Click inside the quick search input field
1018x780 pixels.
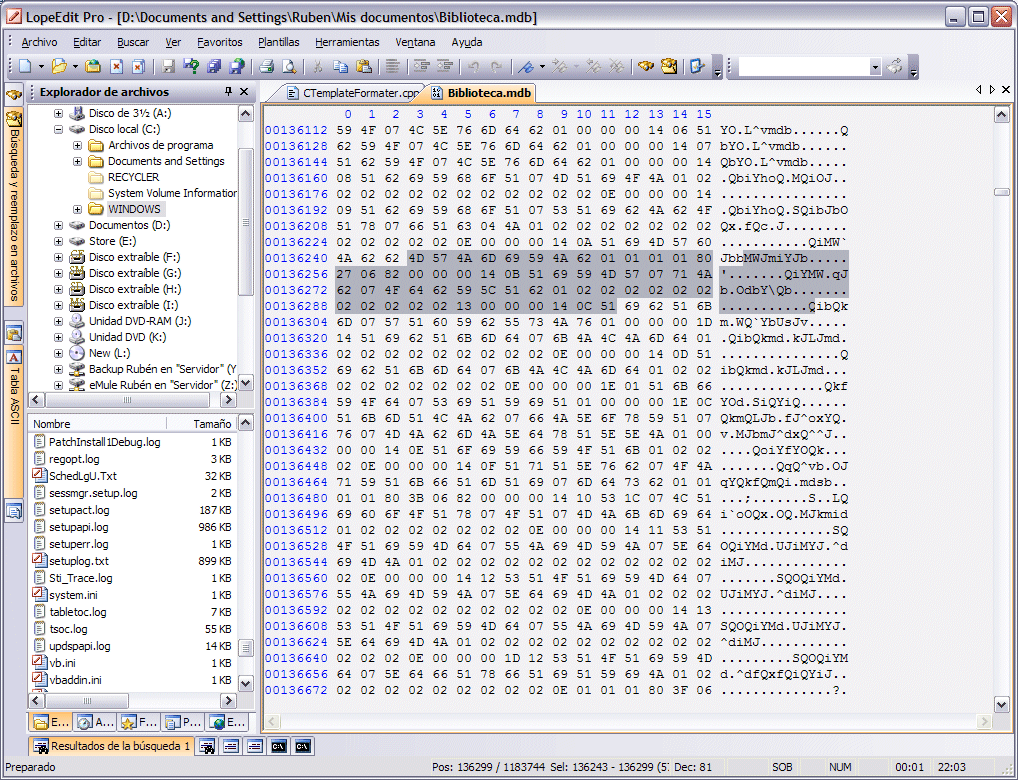(x=804, y=67)
